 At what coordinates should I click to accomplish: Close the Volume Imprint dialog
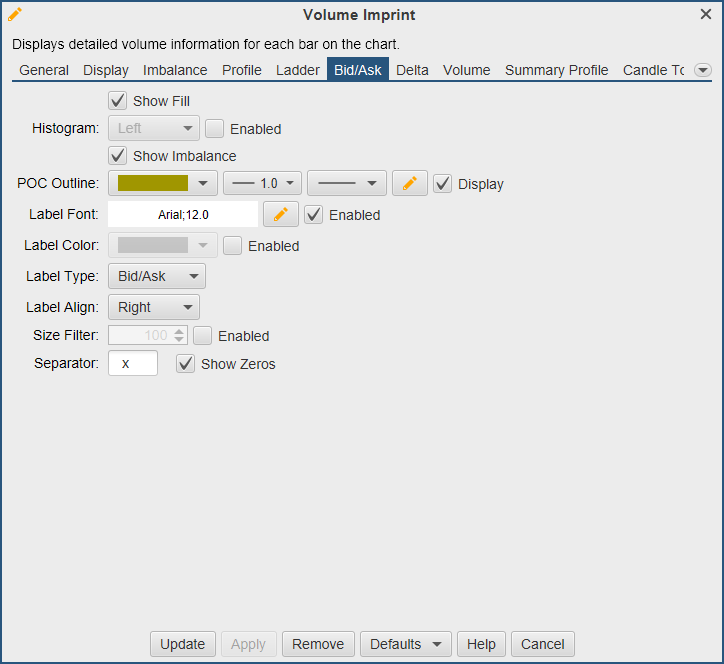706,14
